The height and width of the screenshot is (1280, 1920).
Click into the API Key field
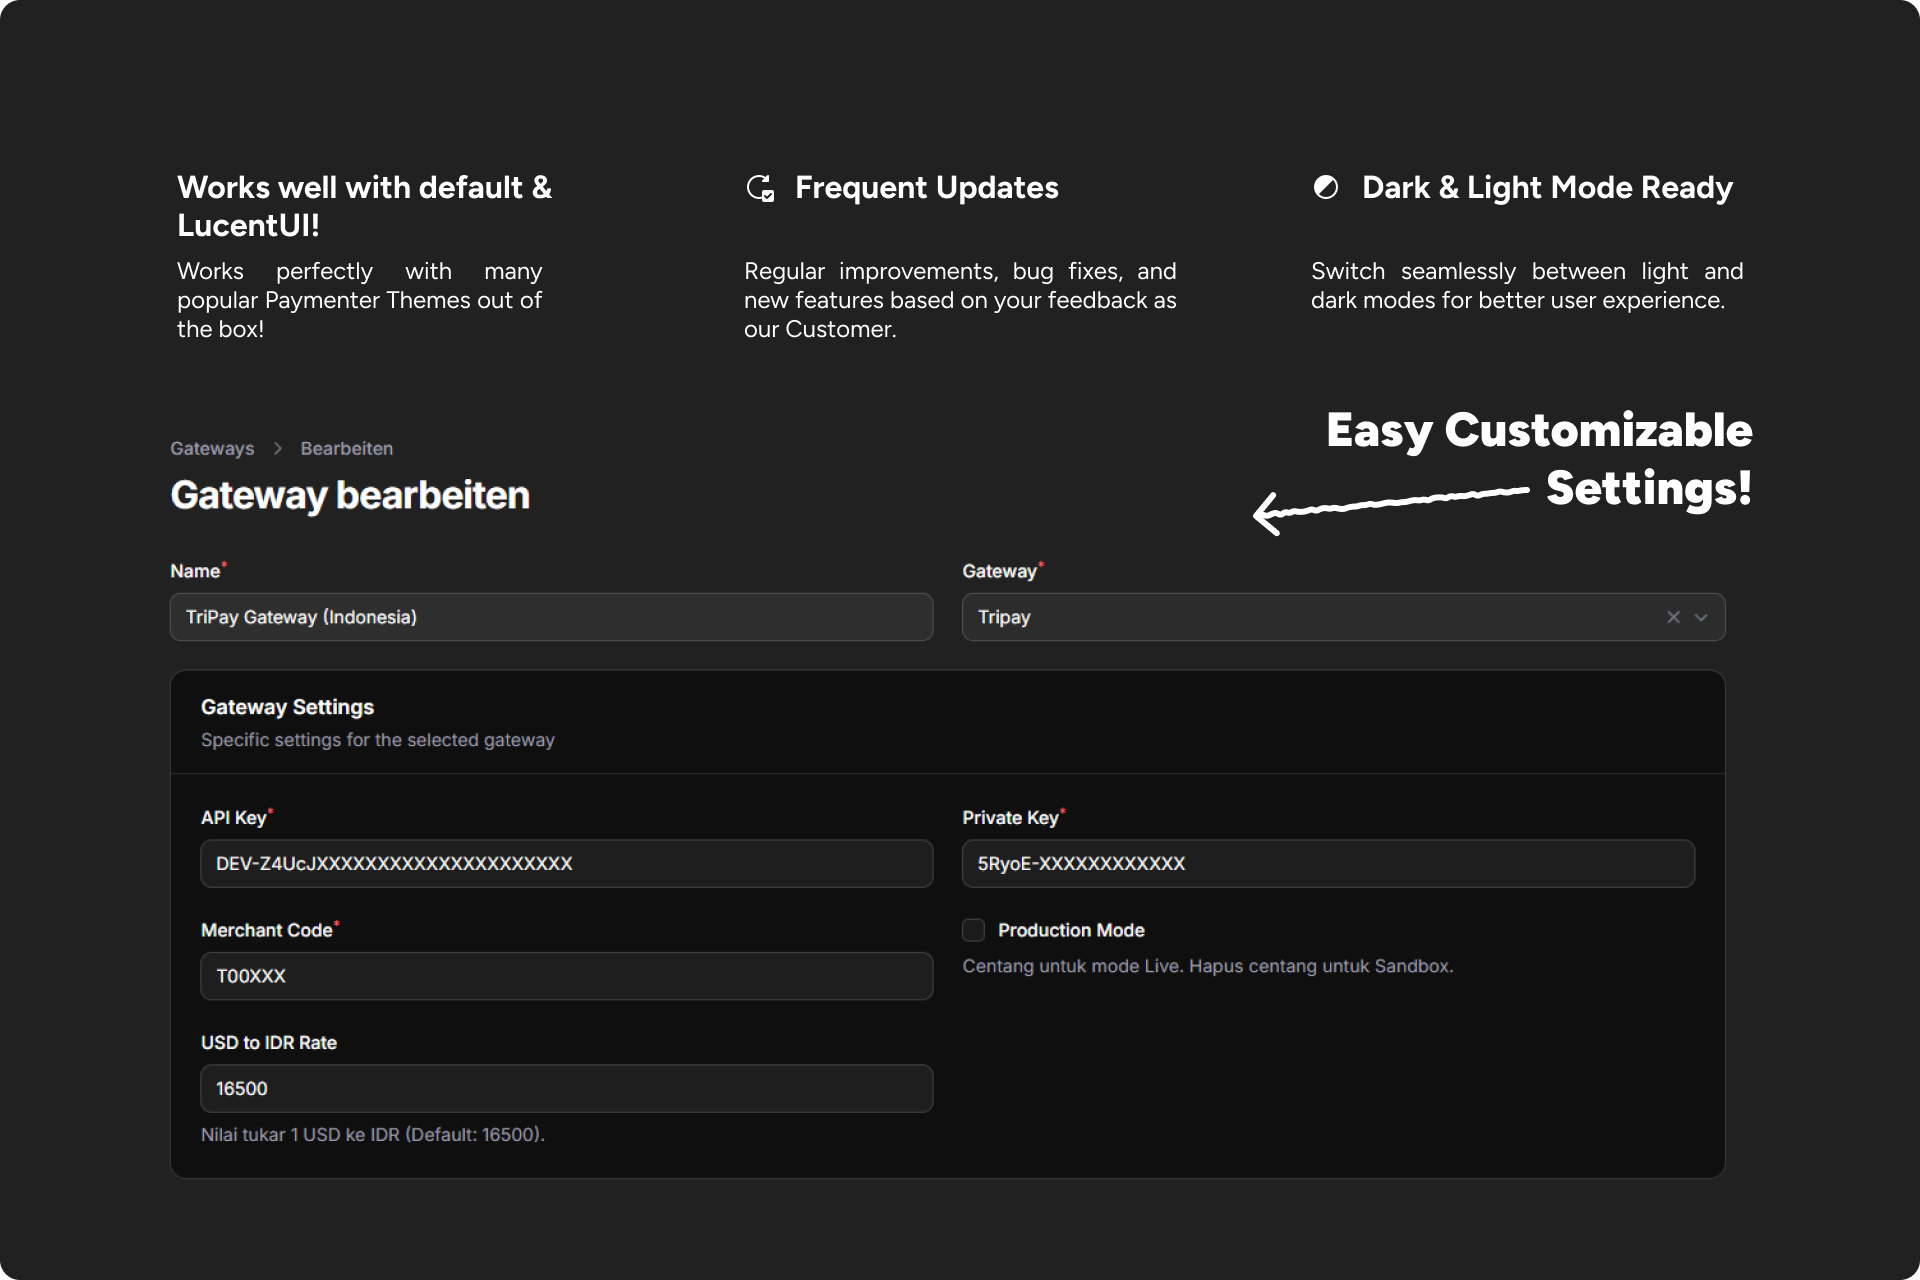point(566,864)
